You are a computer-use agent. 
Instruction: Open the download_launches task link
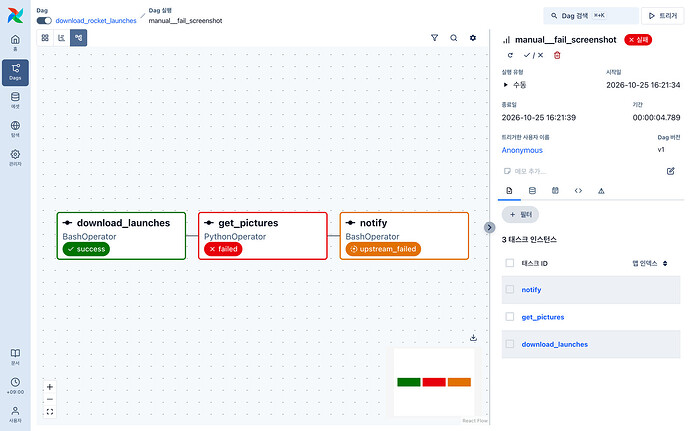(554, 344)
